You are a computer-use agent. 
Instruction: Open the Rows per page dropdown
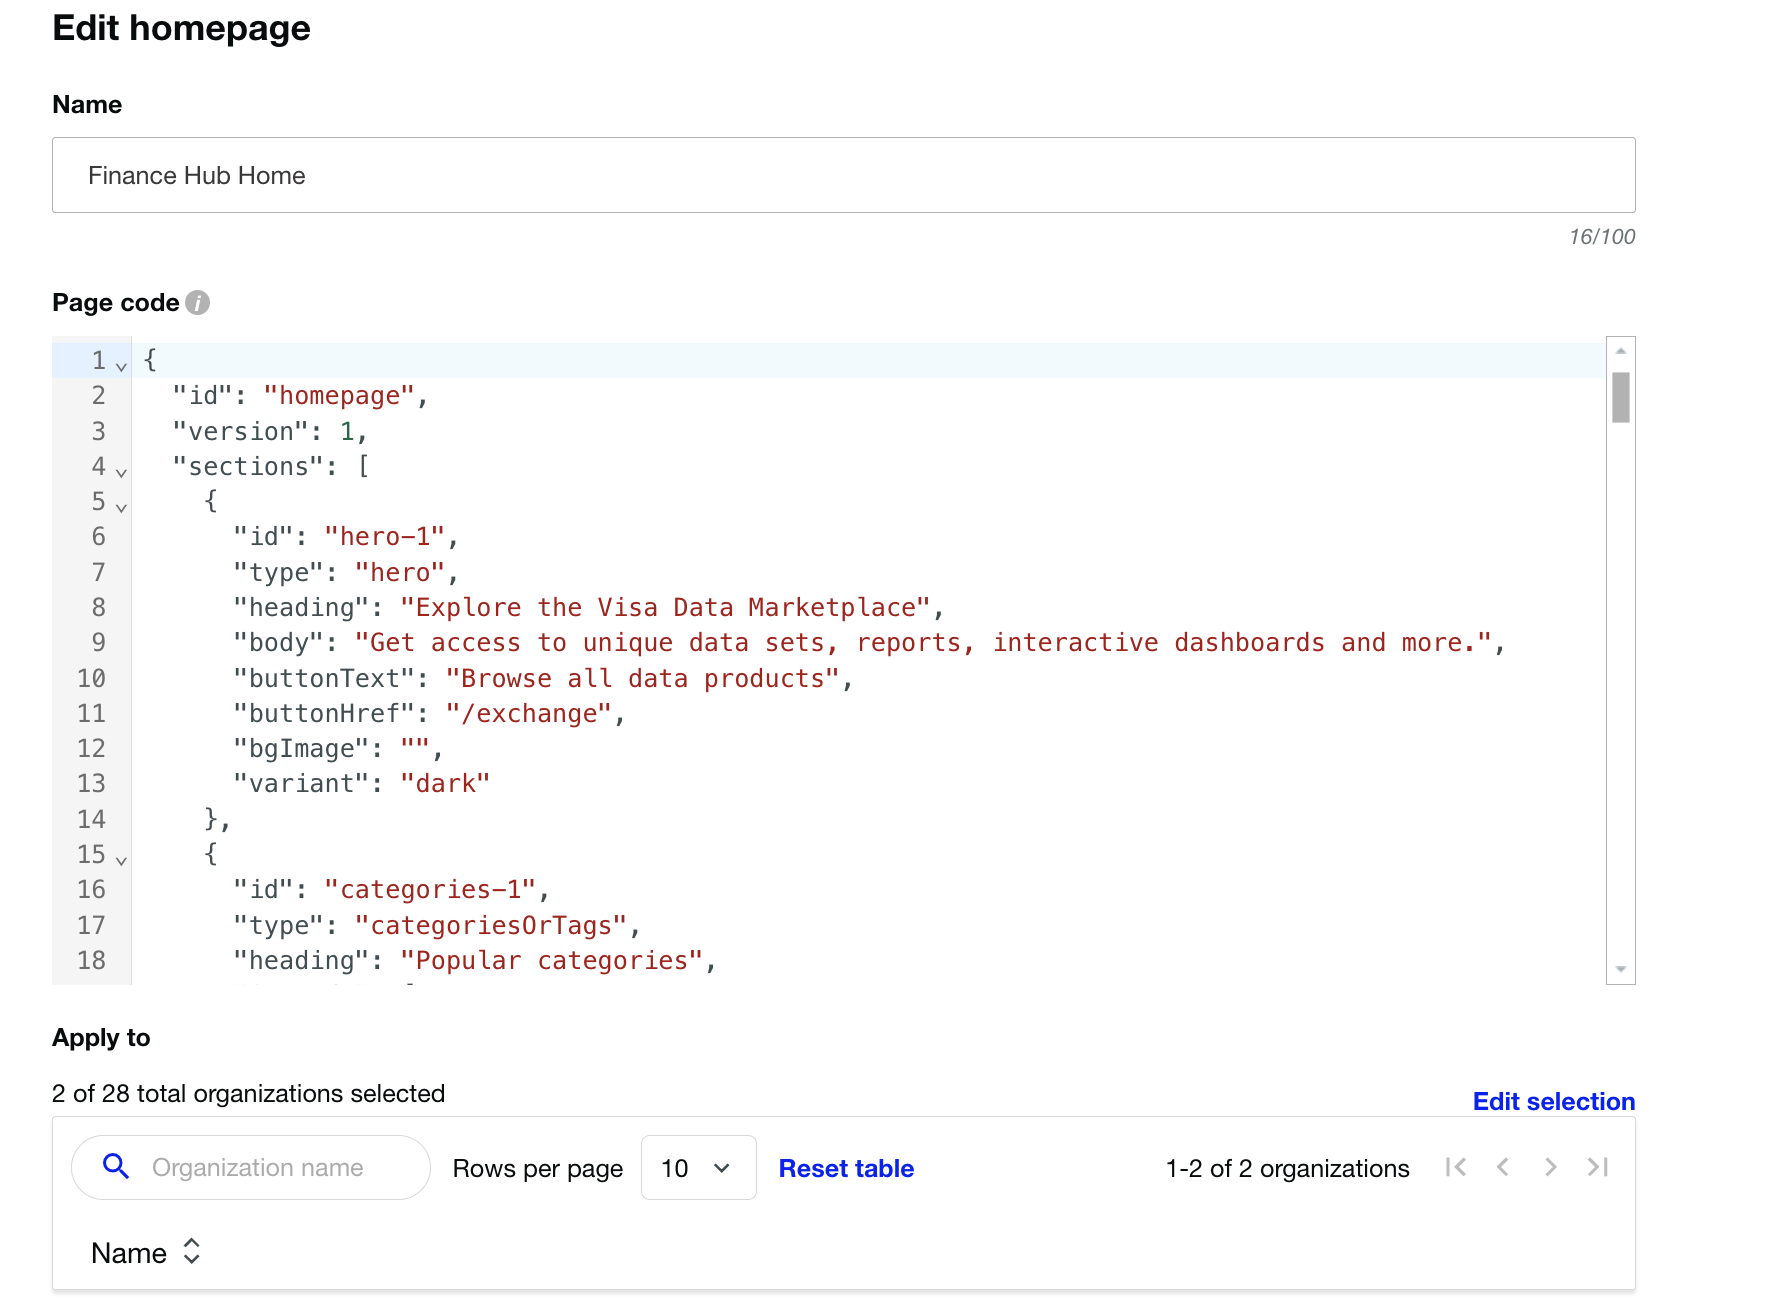(698, 1168)
